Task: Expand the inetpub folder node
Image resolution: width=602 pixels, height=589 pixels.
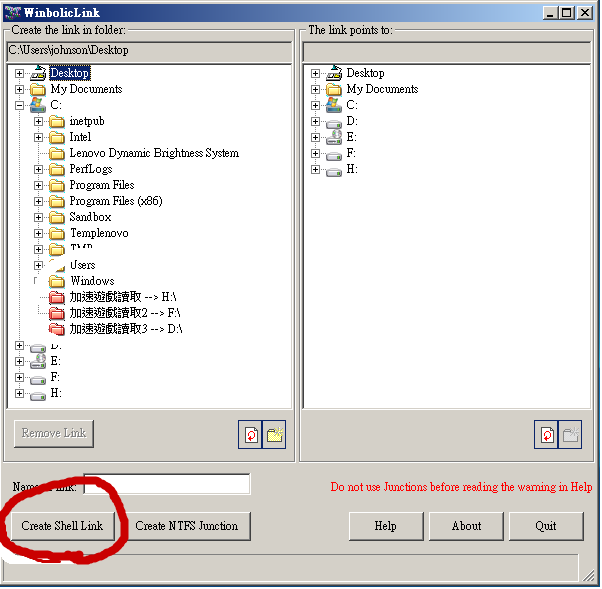Action: click(38, 122)
